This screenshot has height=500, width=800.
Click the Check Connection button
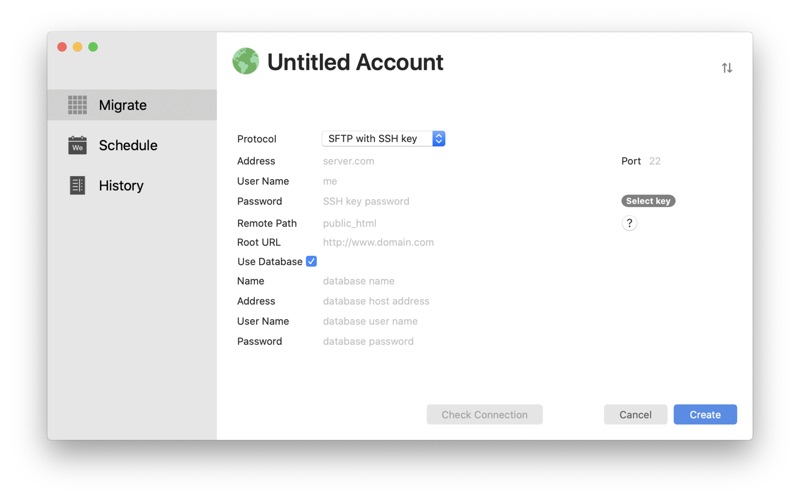point(485,415)
